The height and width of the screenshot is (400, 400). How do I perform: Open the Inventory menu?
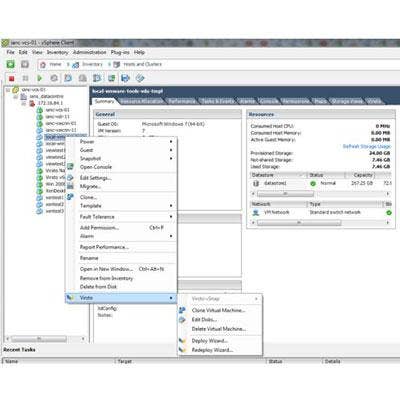(57, 52)
